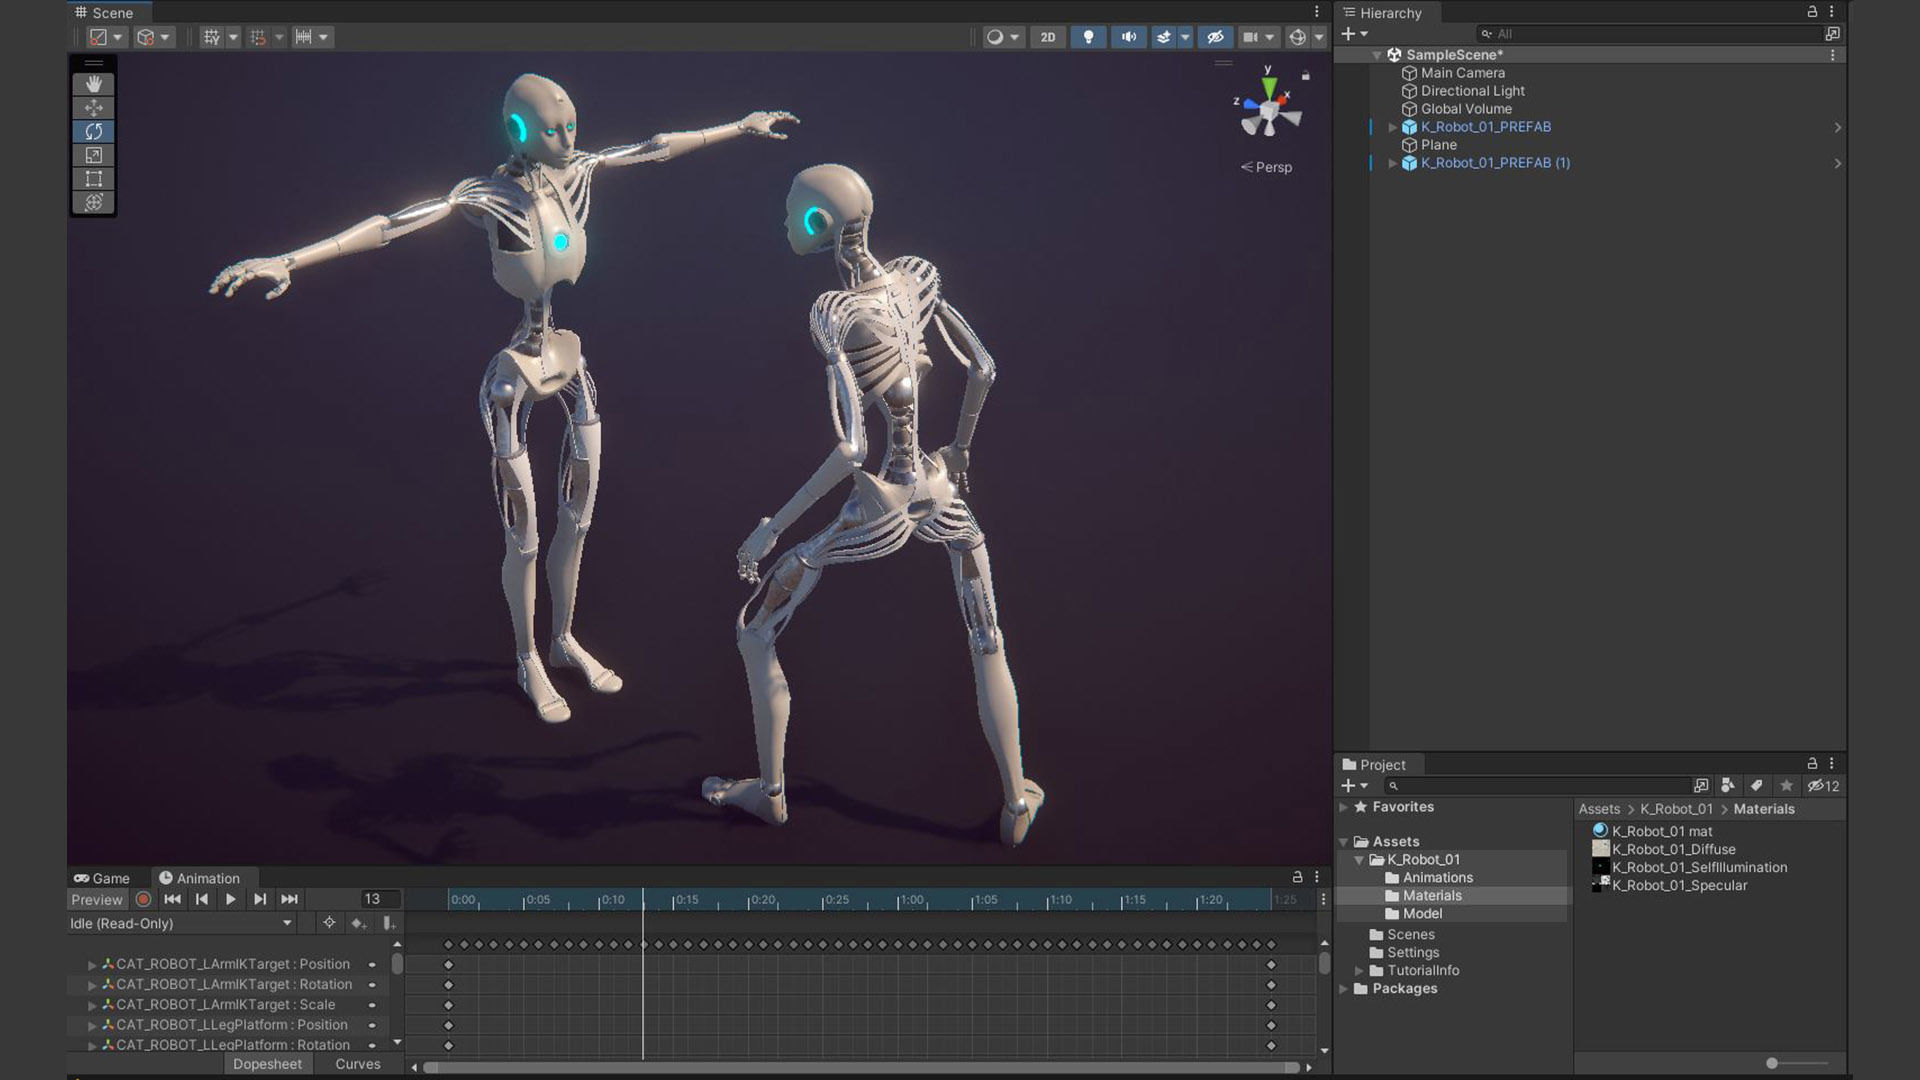Screen dimensions: 1920x1080
Task: Expand CAT_ROBOT_LLegPlatform : Position property
Action: tap(92, 1025)
